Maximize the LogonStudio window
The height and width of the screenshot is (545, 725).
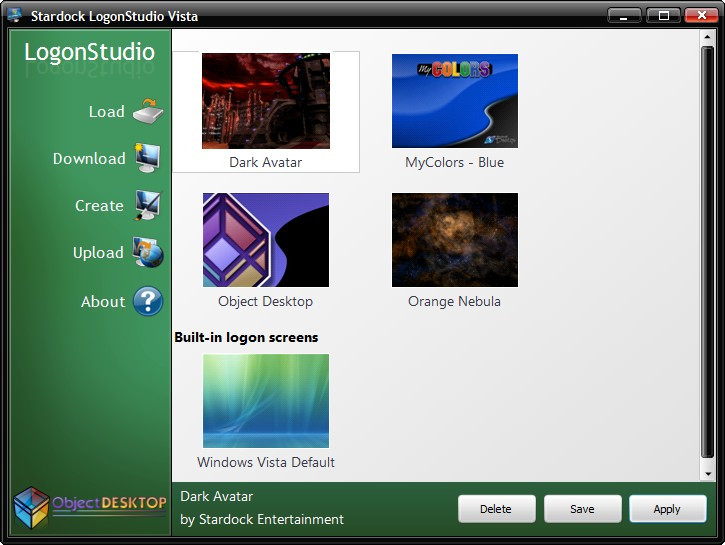tap(663, 15)
